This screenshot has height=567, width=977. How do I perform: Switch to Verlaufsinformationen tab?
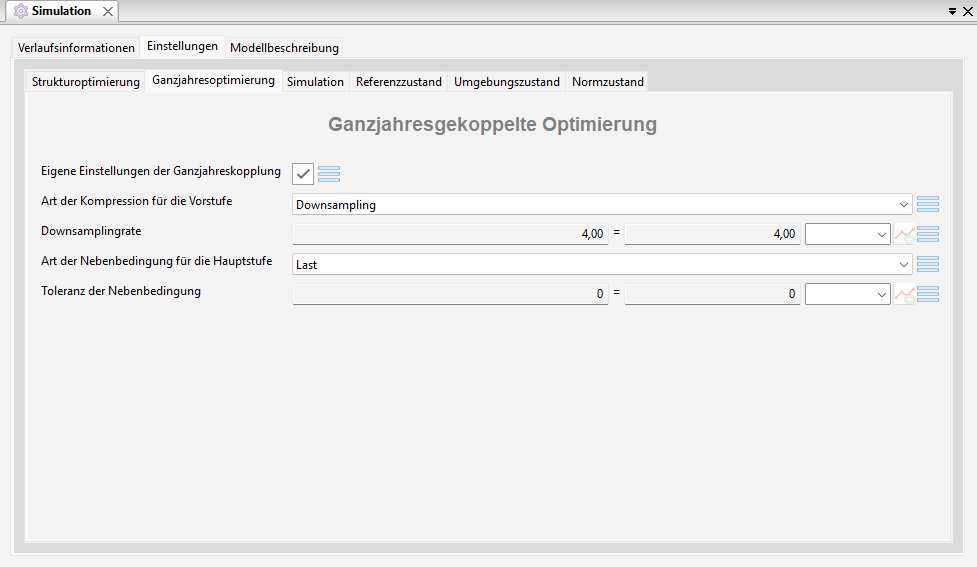click(x=76, y=48)
